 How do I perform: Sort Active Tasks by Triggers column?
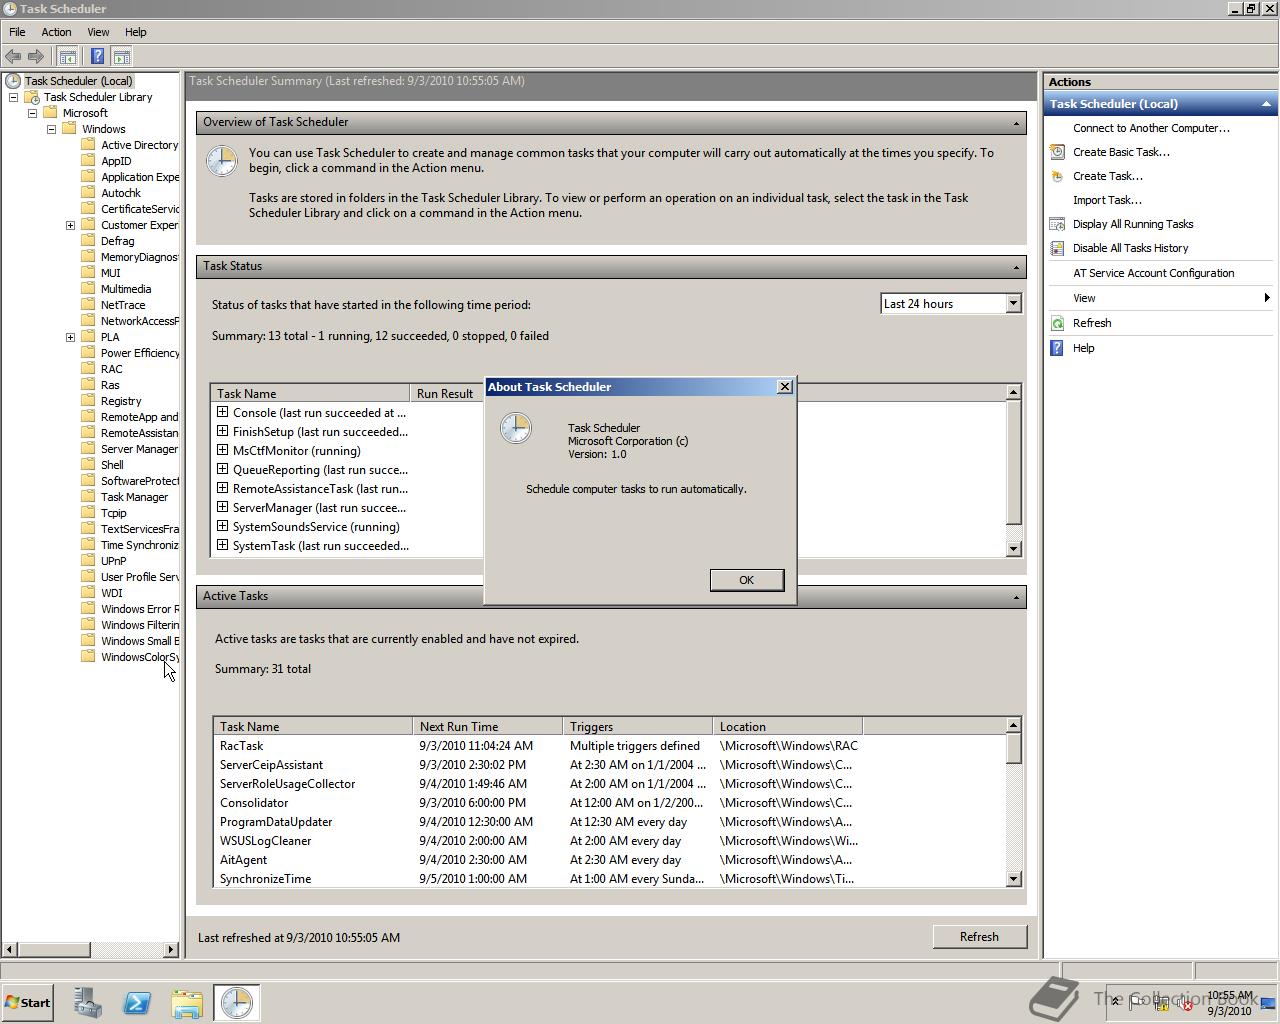tap(637, 727)
